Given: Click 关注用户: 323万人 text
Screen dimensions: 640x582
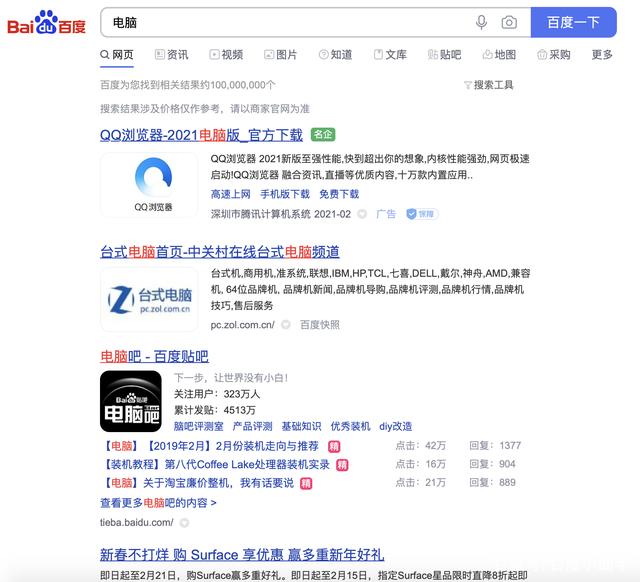Looking at the screenshot, I should (217, 394).
